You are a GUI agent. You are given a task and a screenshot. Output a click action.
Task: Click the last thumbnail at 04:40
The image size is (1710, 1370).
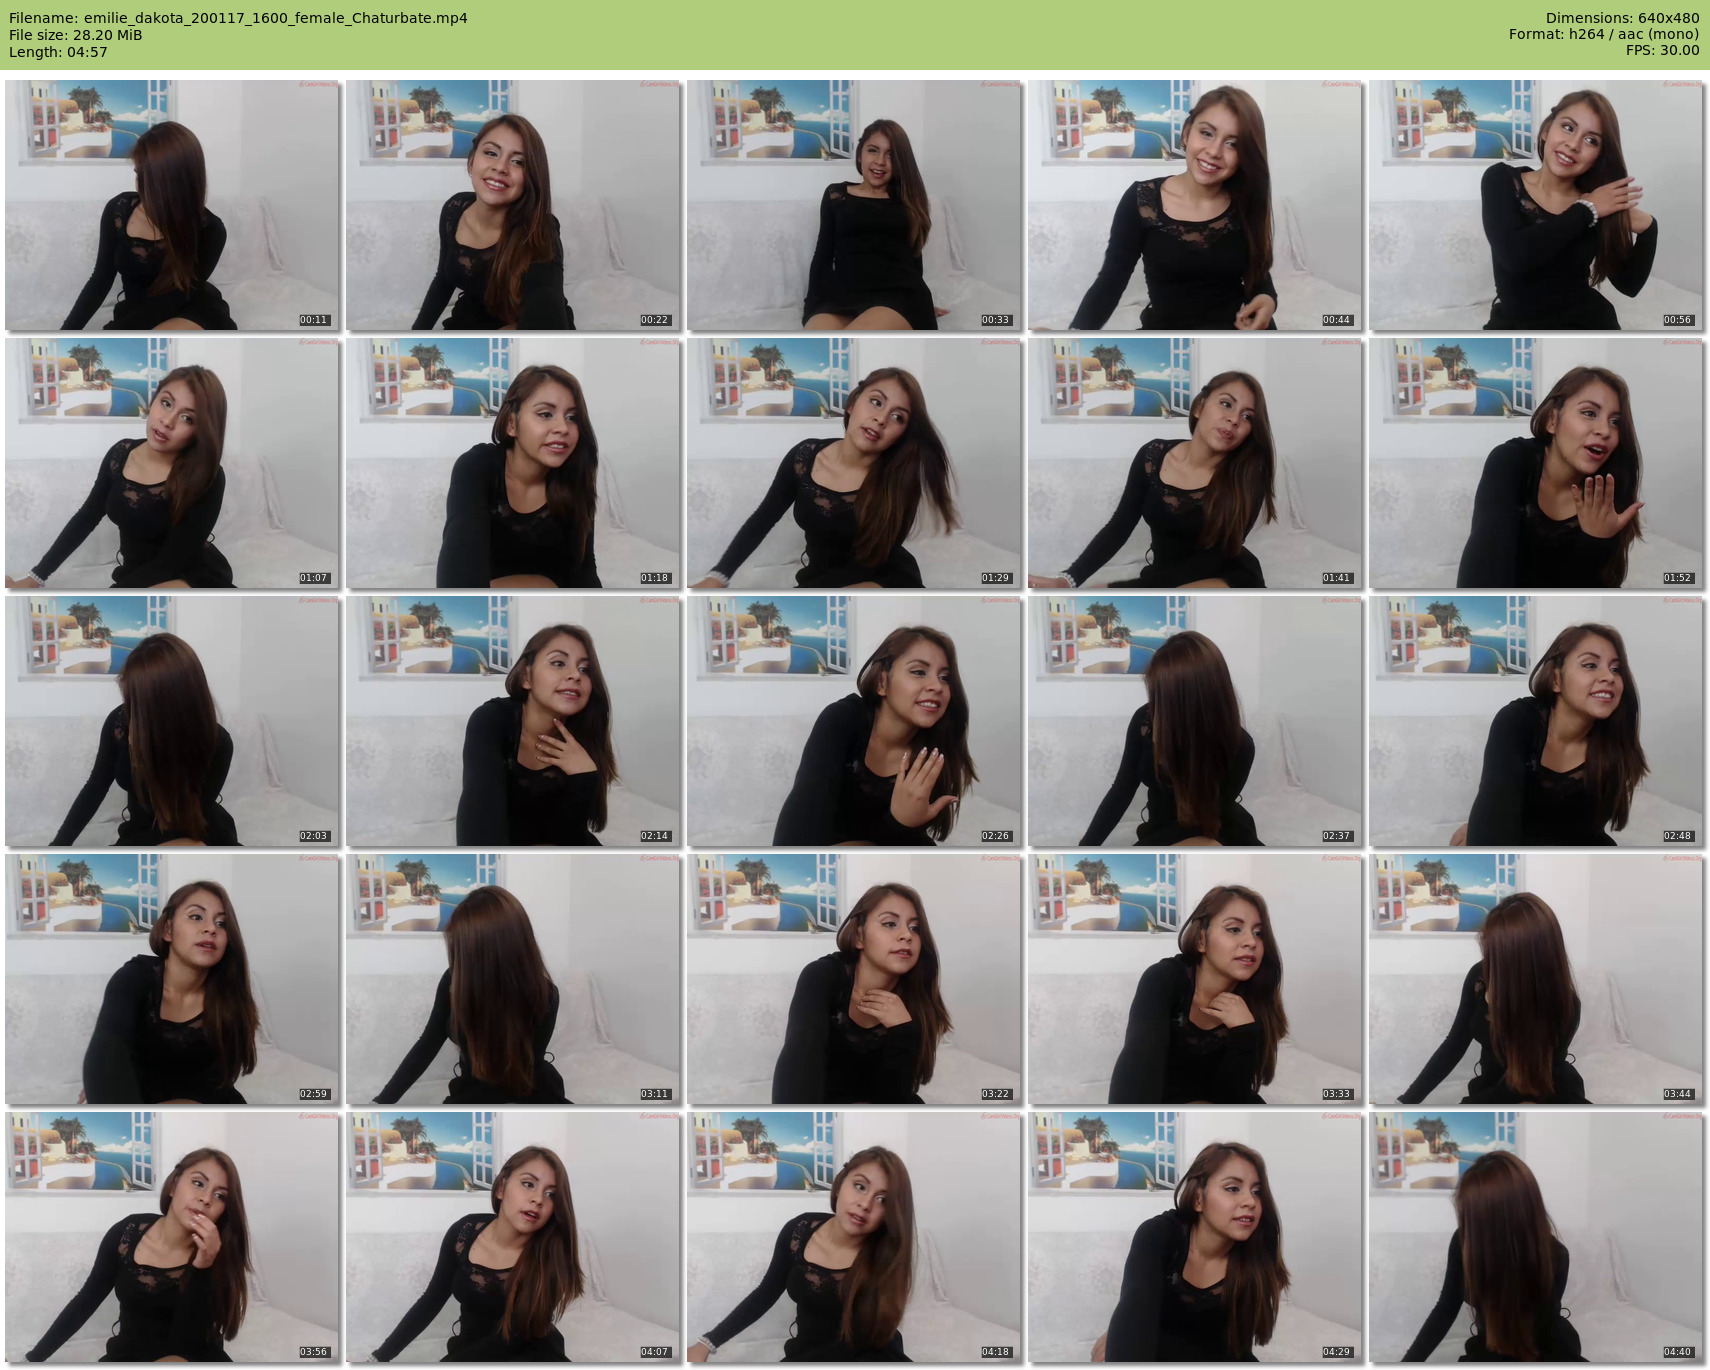point(1535,1237)
